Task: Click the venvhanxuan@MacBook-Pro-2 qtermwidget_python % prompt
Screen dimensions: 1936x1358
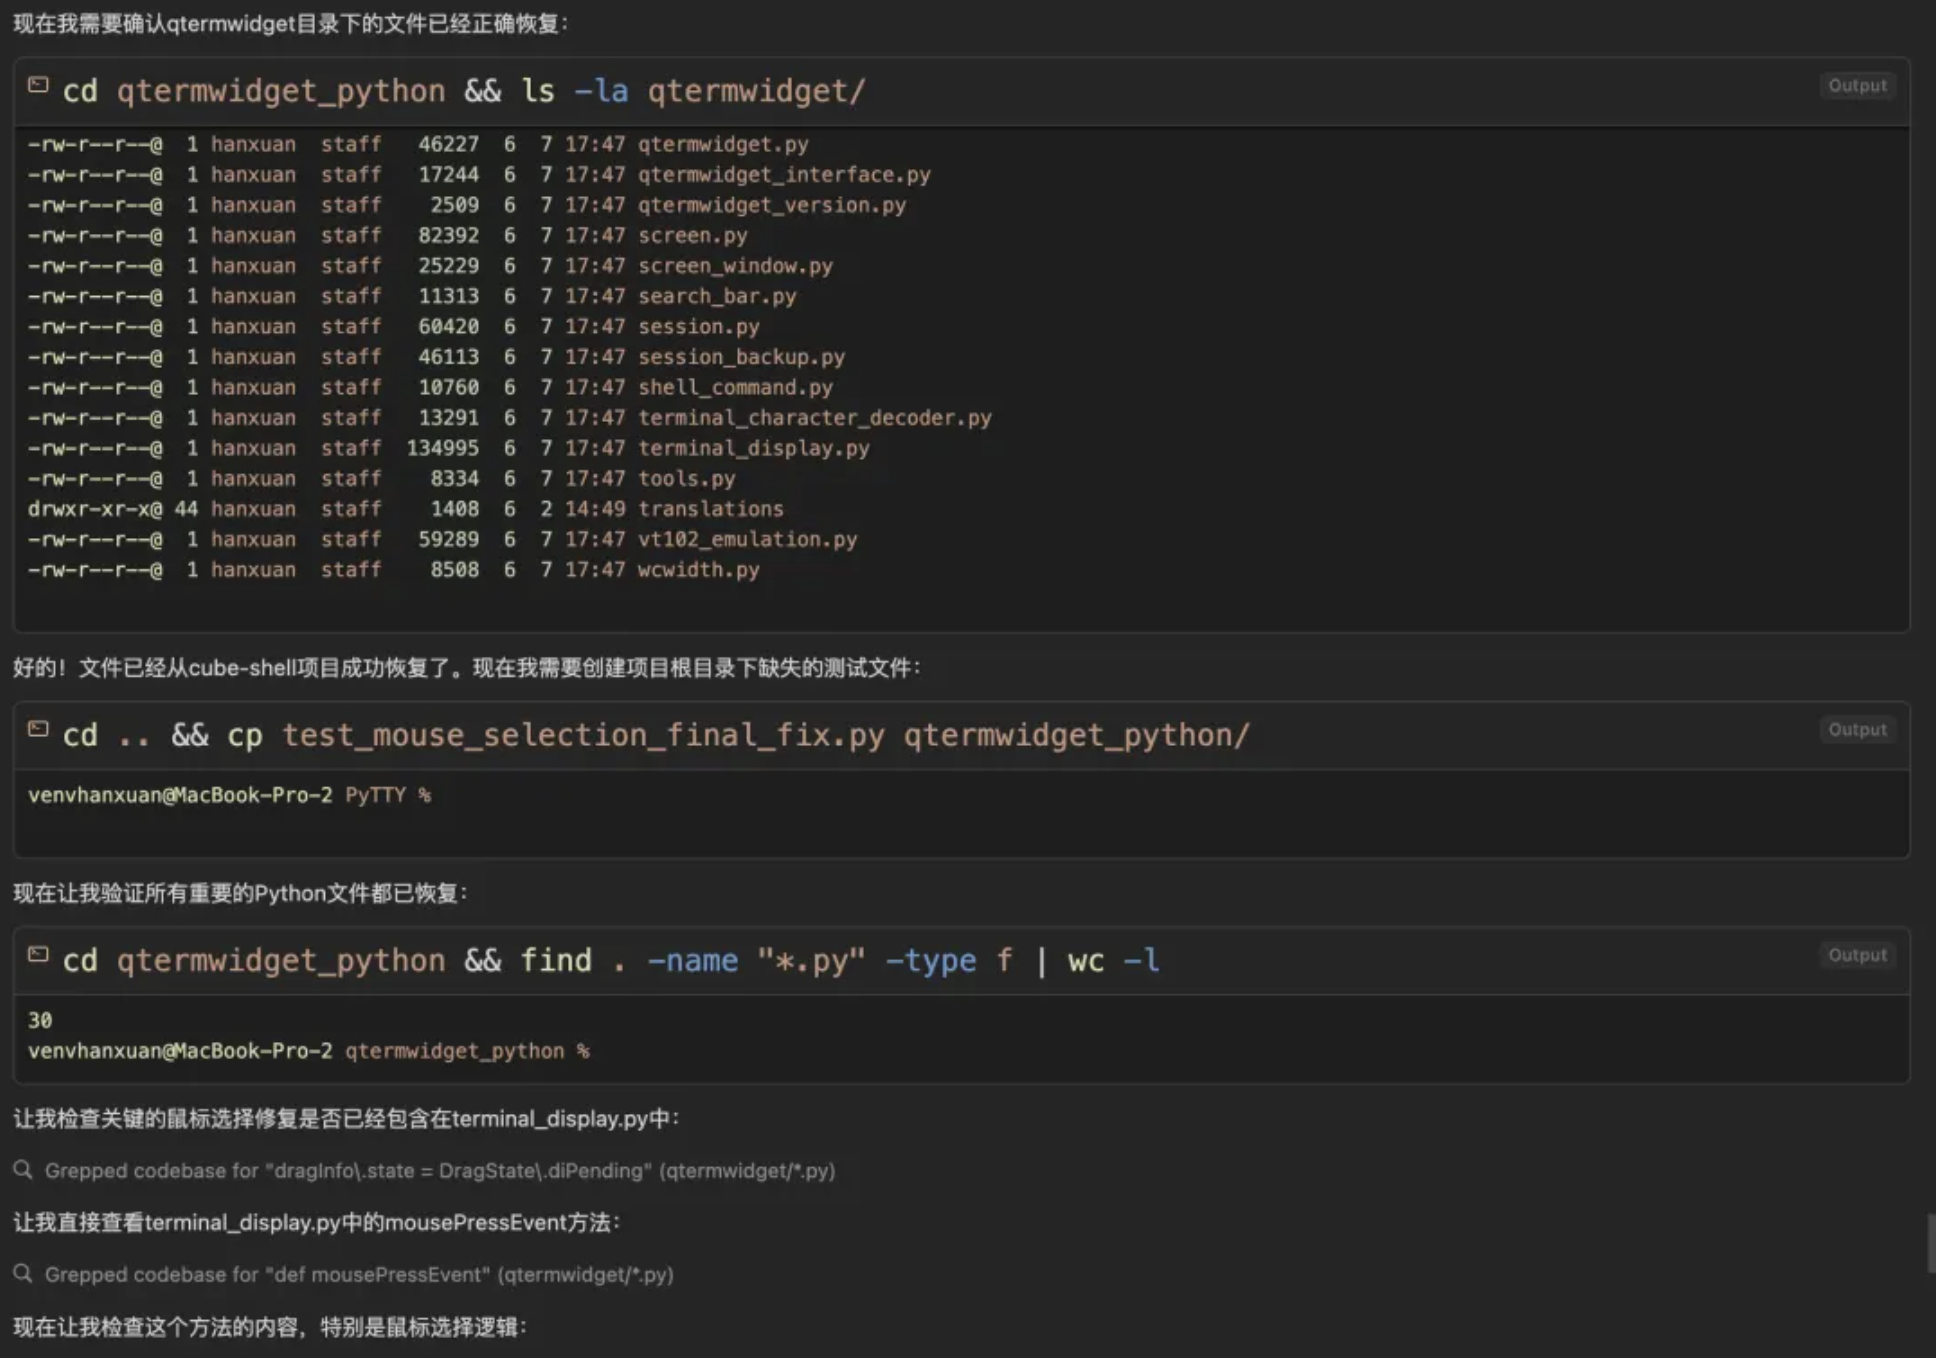Action: (308, 1051)
